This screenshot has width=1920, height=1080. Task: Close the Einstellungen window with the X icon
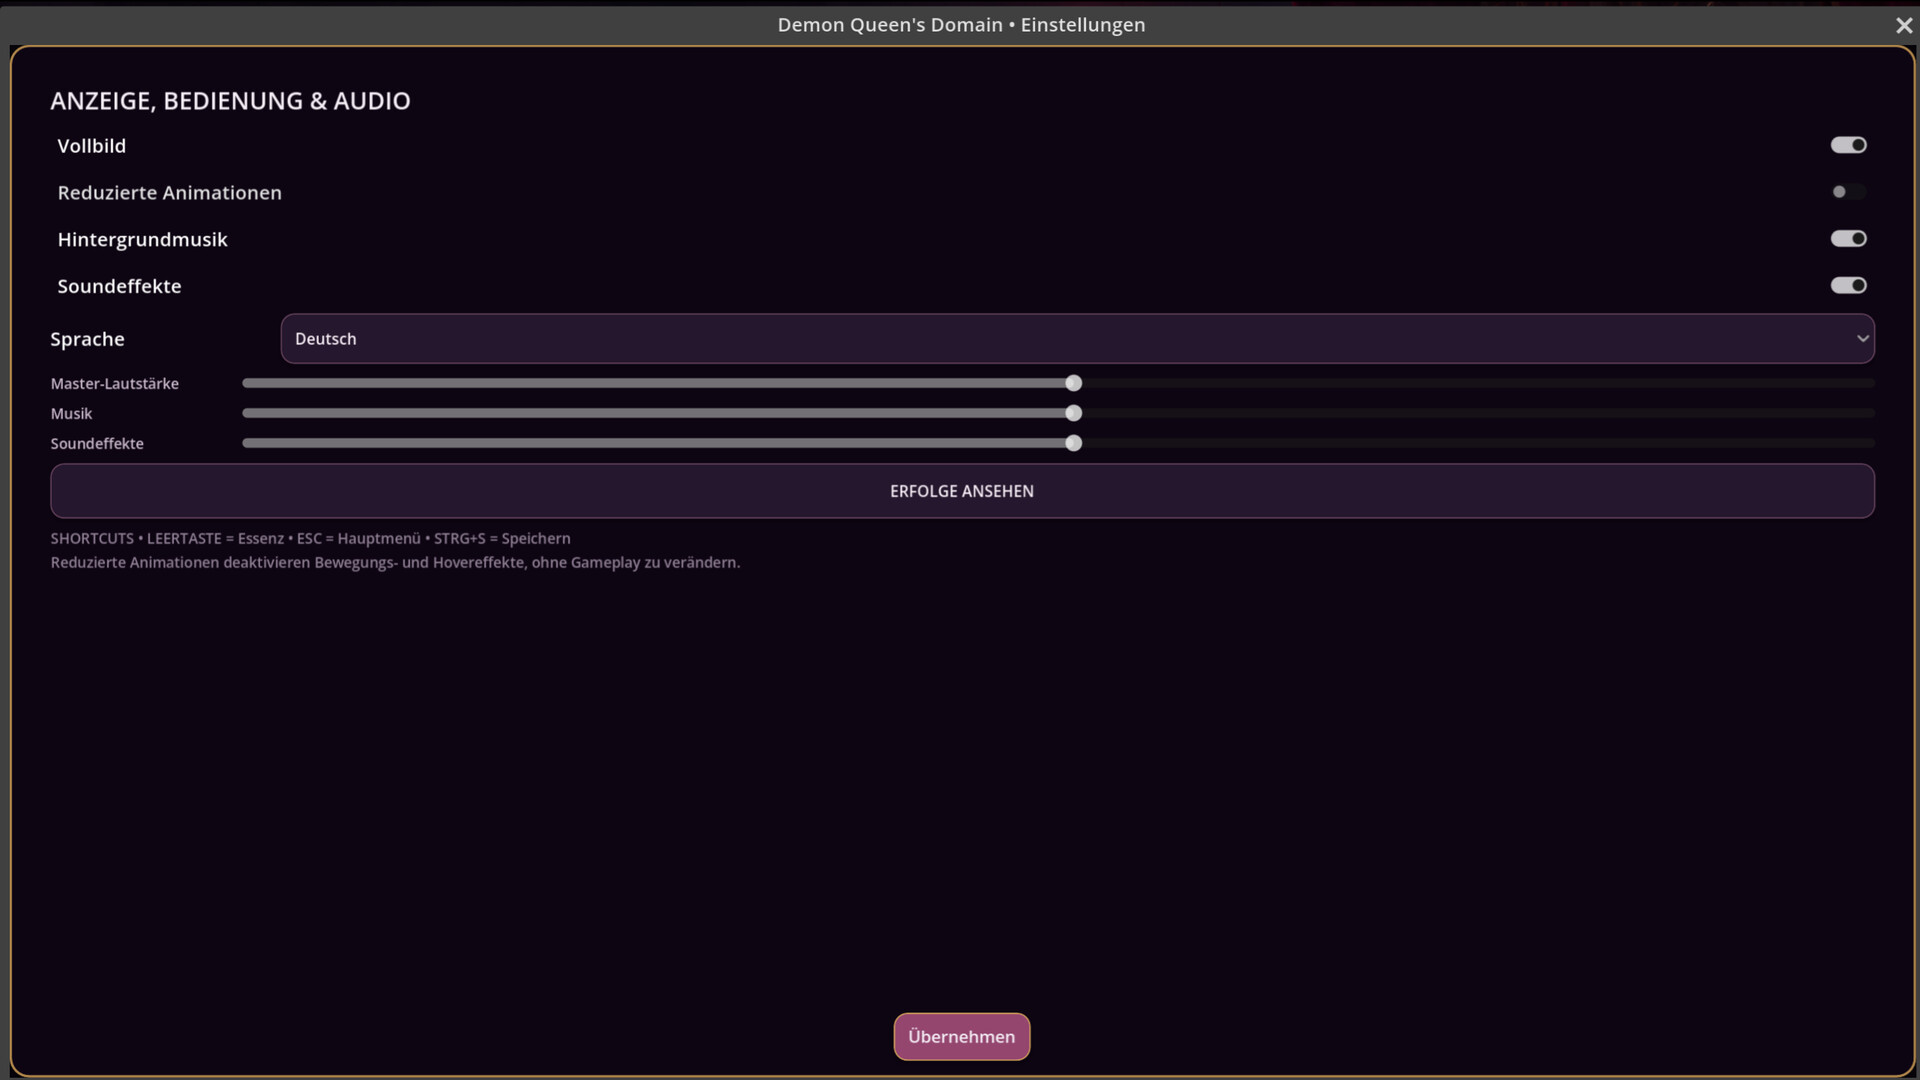click(x=1903, y=26)
